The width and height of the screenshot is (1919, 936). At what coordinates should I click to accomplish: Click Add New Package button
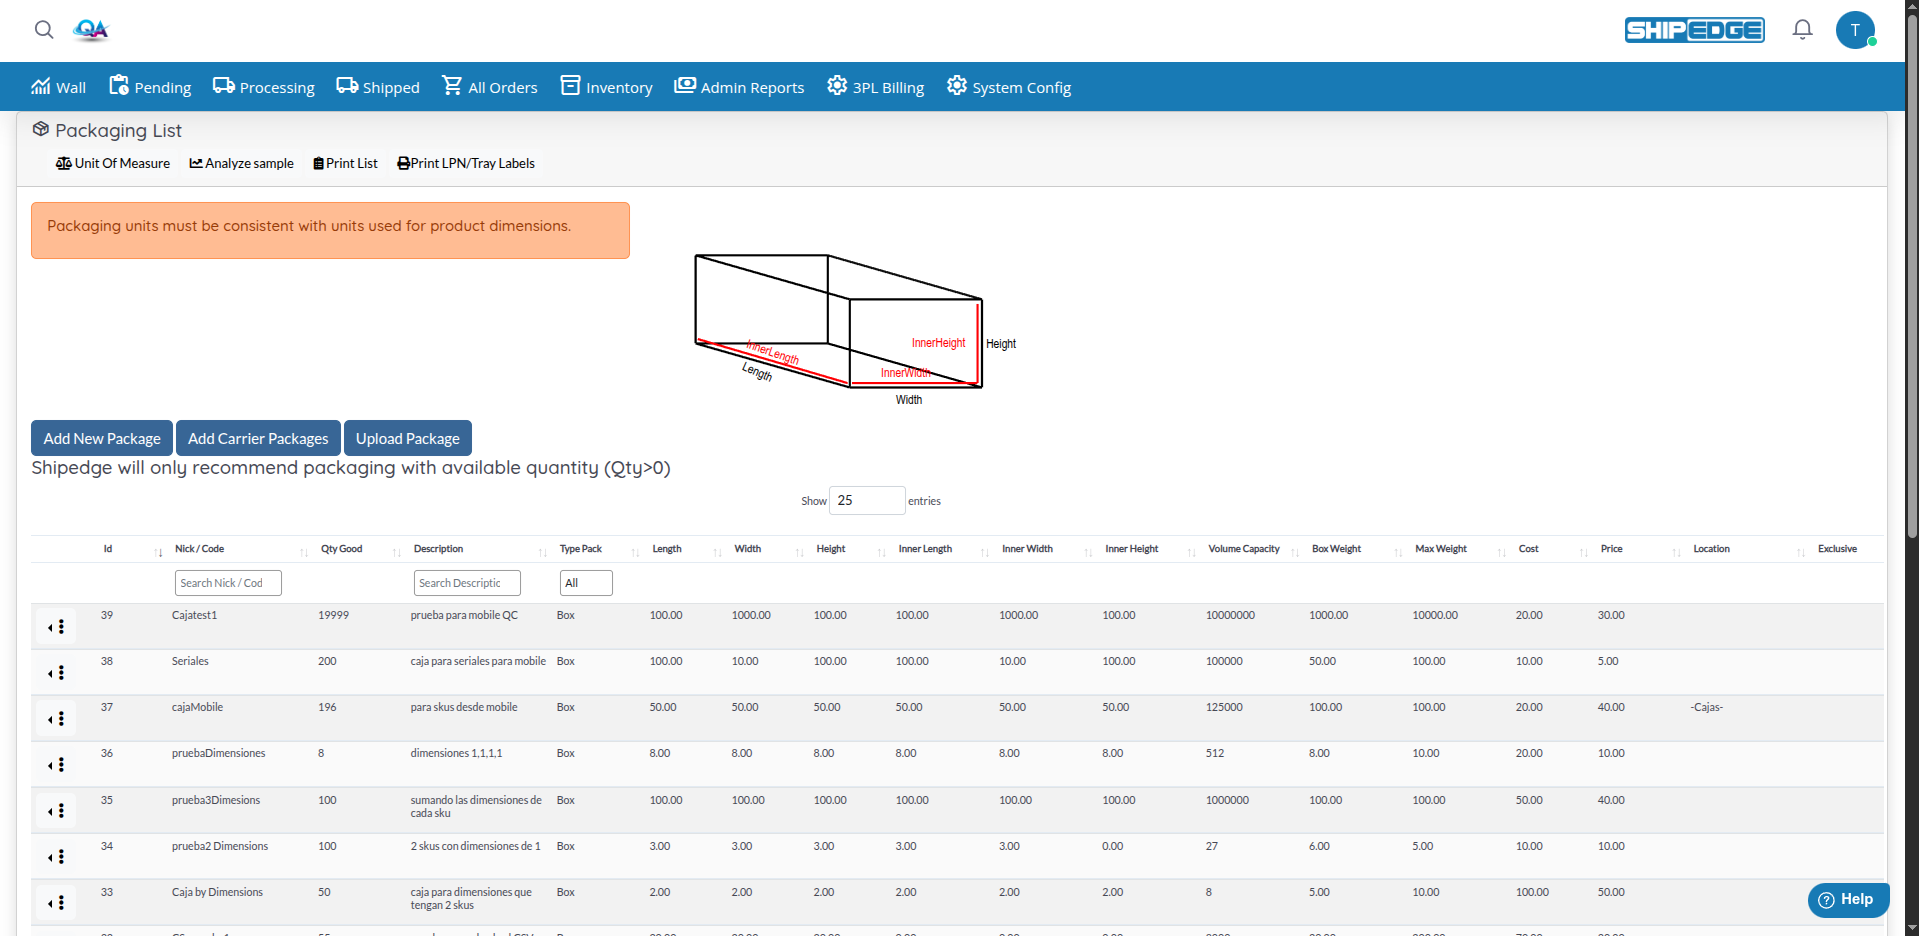tap(102, 438)
